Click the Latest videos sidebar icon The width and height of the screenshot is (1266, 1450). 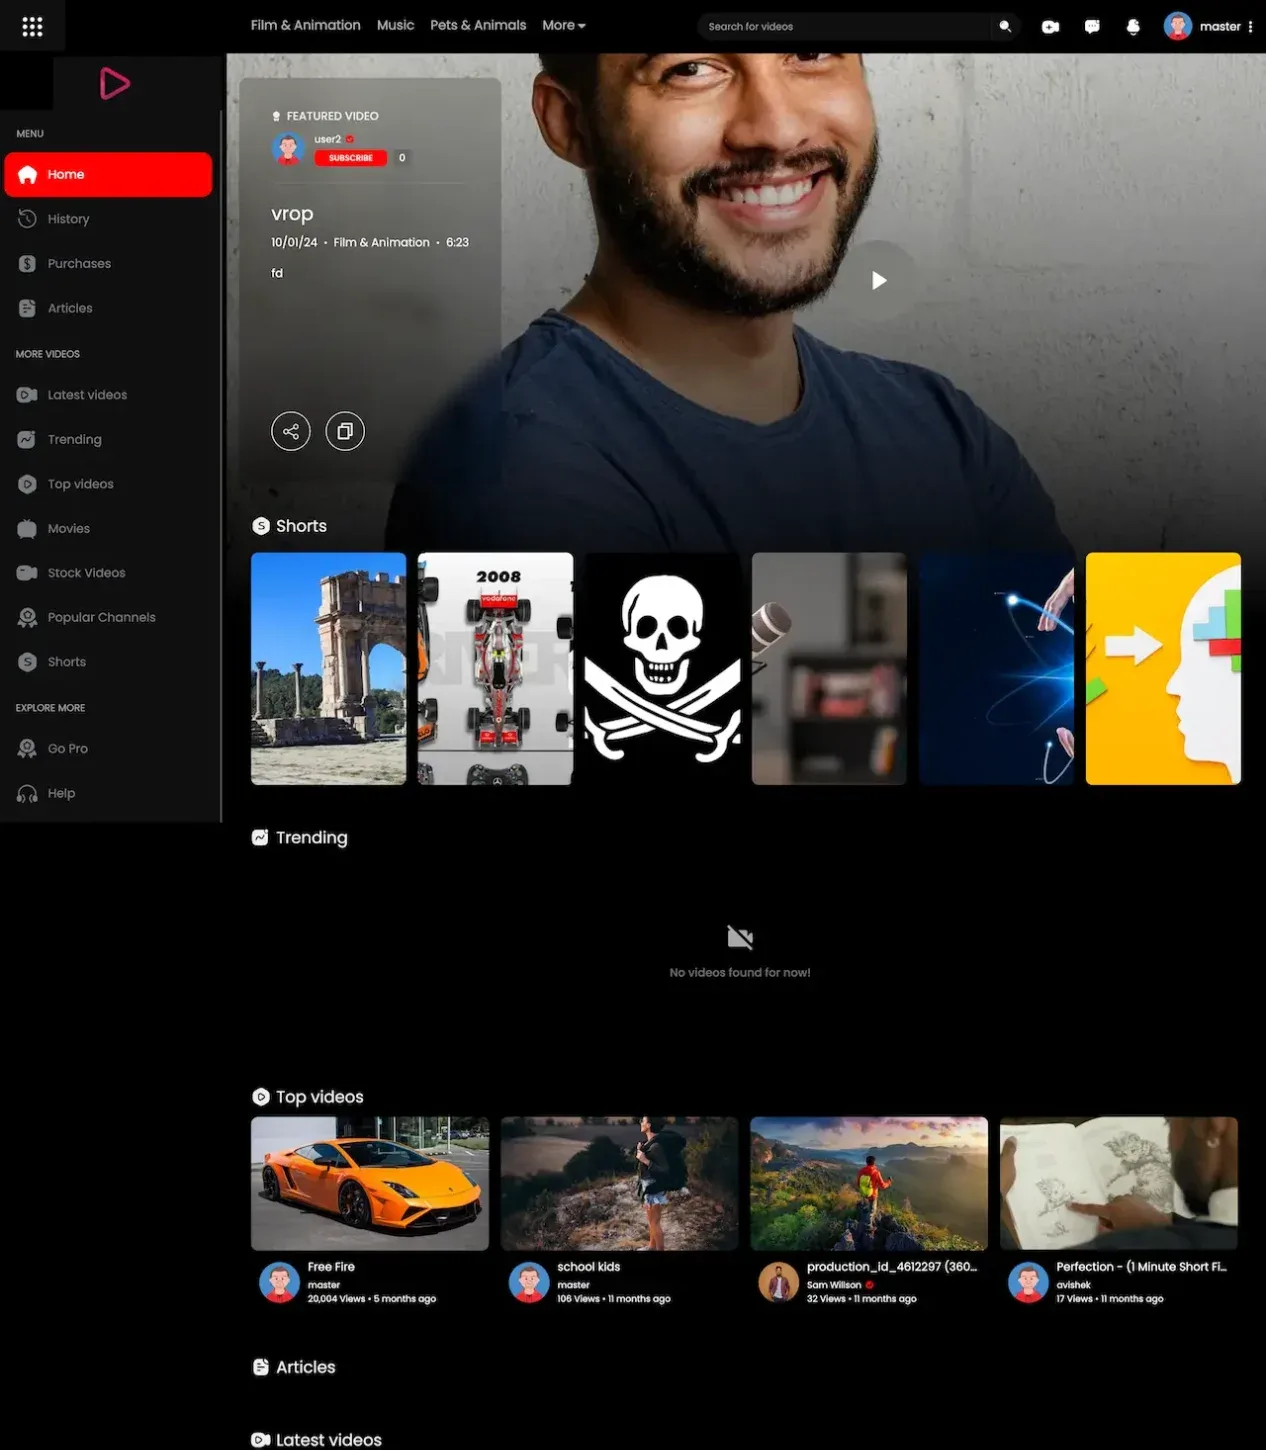tap(27, 395)
